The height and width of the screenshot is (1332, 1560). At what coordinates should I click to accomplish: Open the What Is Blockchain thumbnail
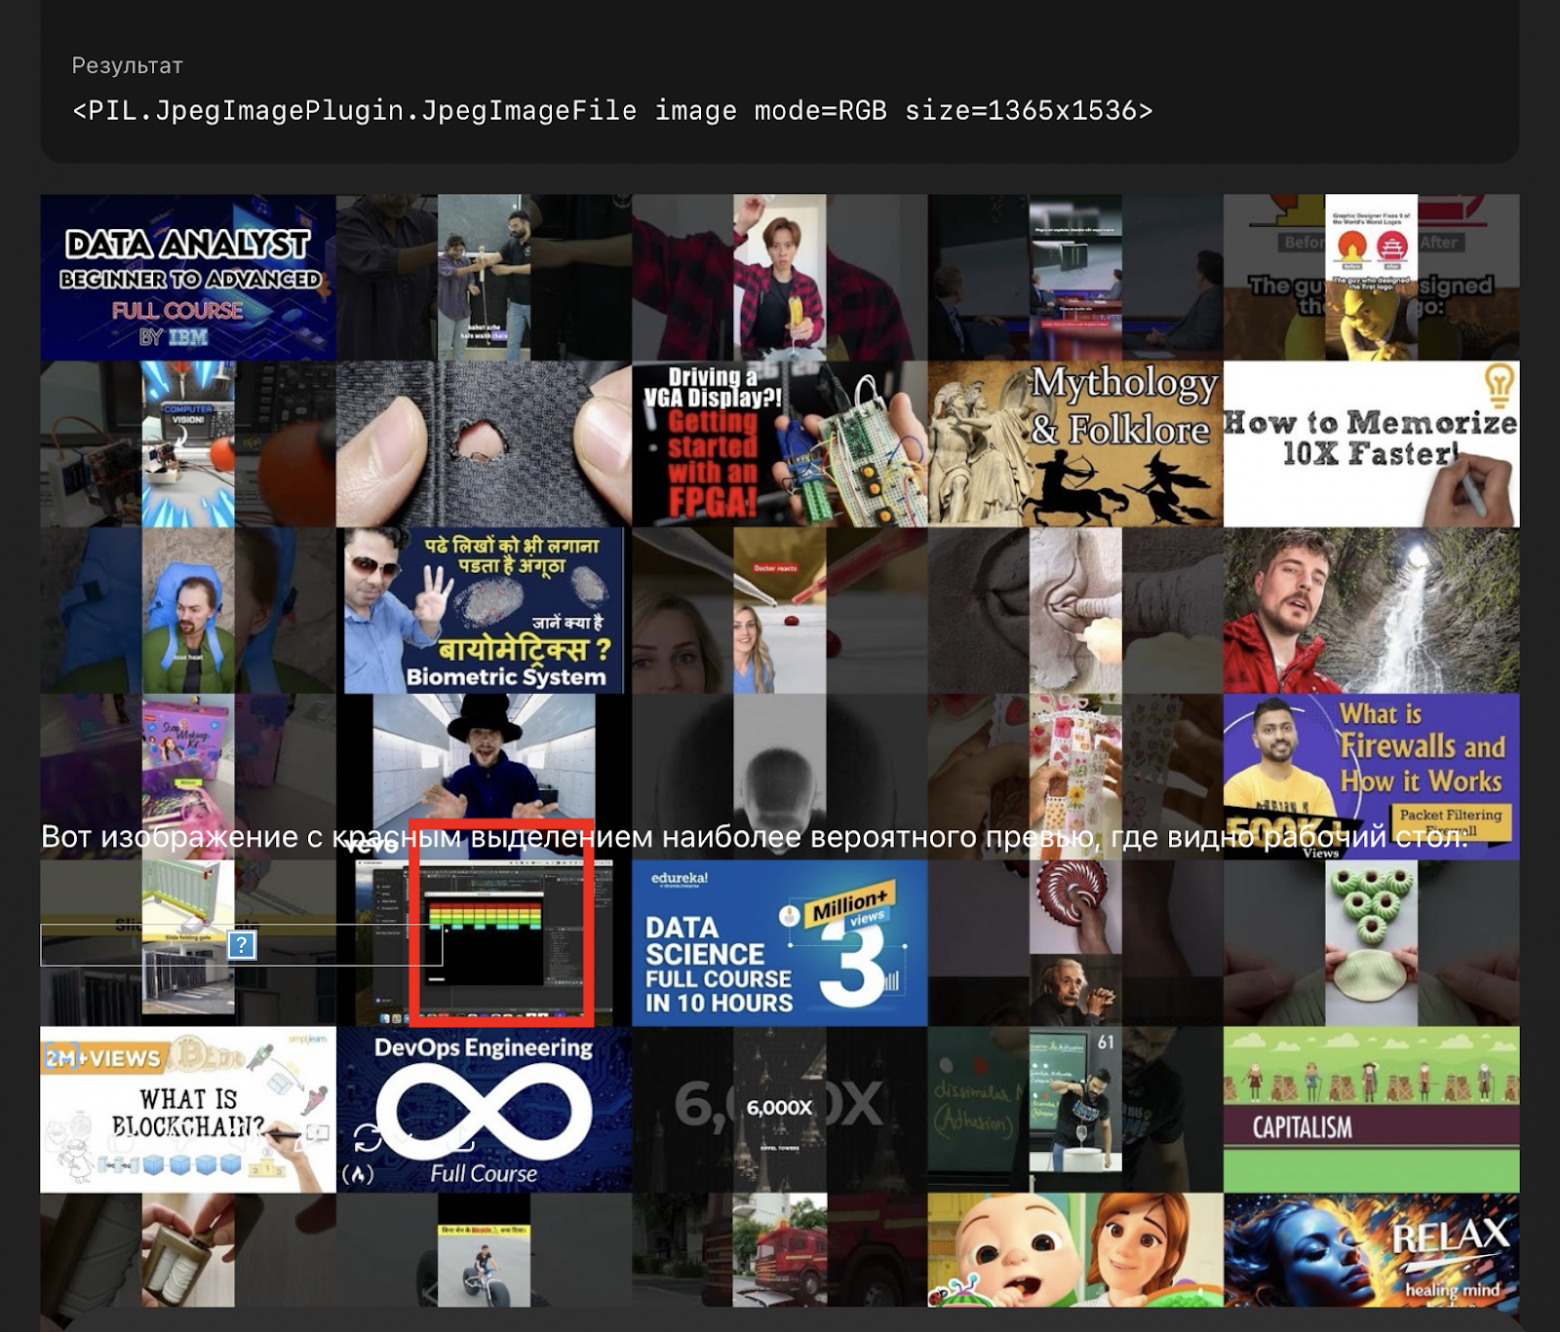pyautogui.click(x=188, y=1110)
